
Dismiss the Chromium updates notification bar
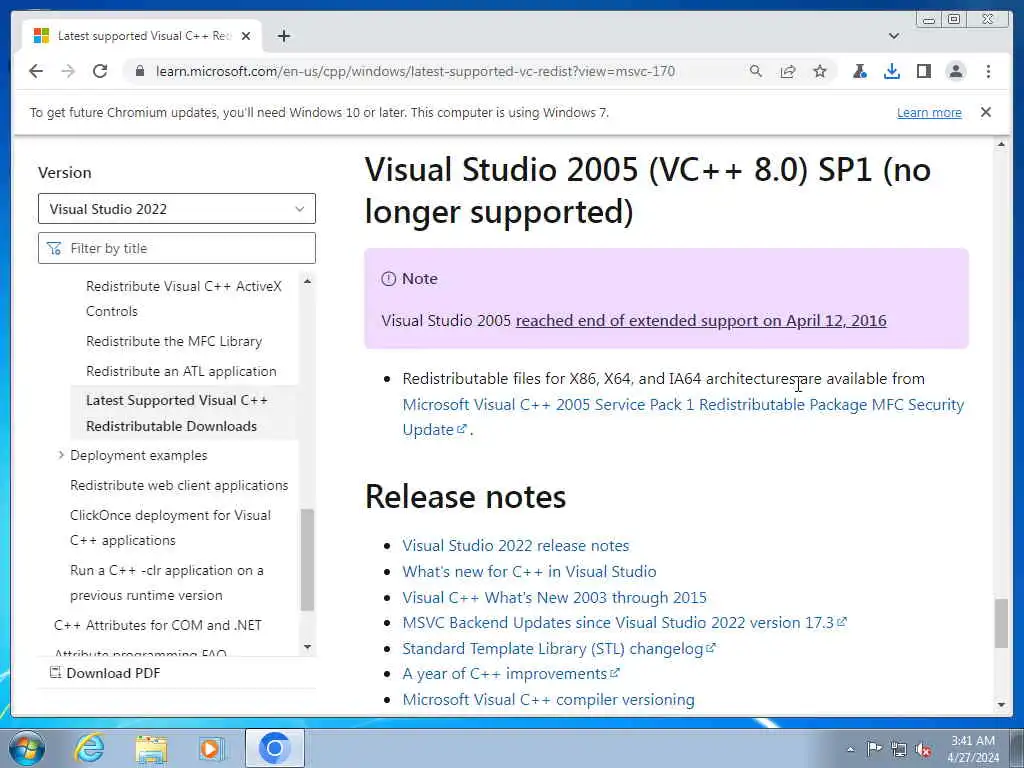(986, 112)
